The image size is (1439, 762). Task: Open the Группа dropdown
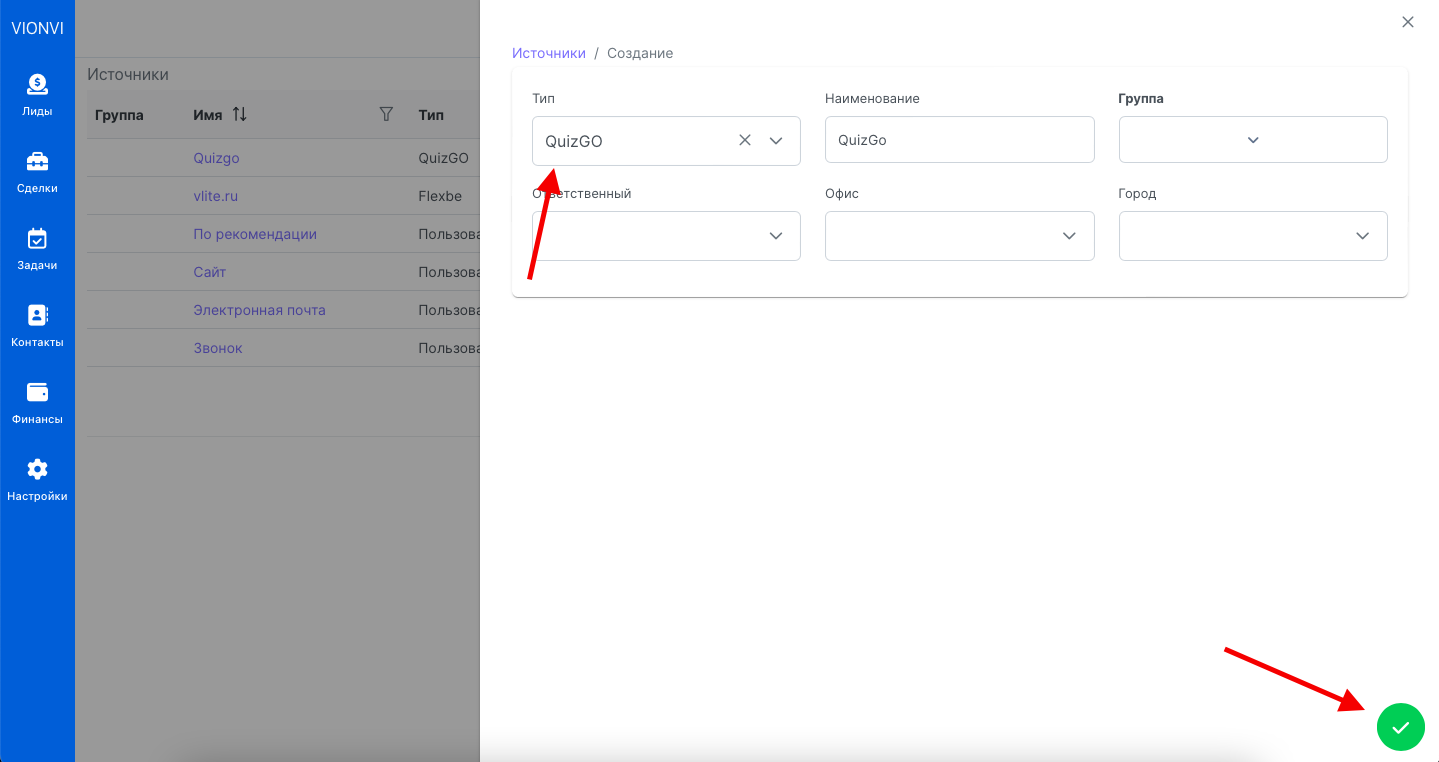tap(1253, 139)
